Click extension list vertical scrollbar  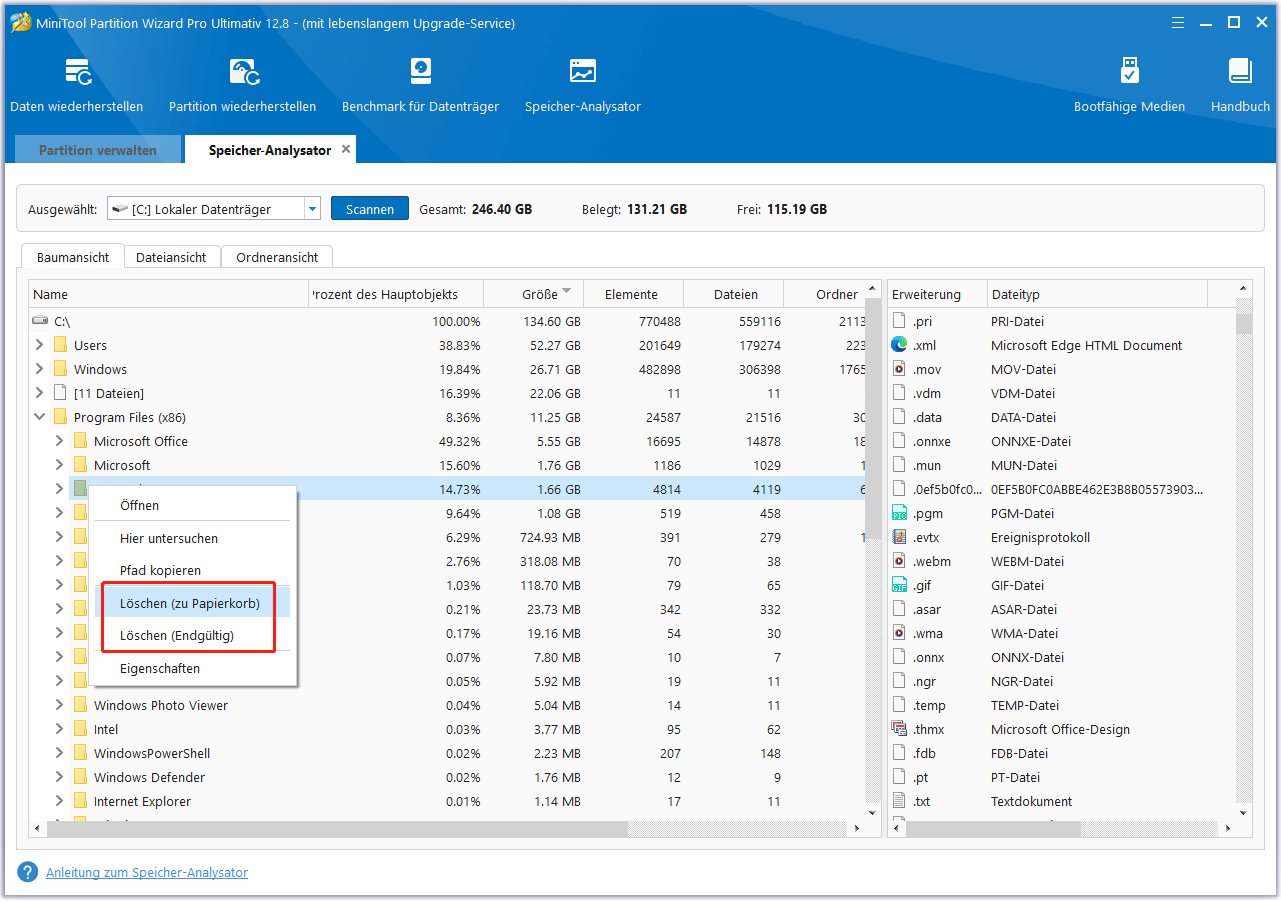click(x=1244, y=323)
